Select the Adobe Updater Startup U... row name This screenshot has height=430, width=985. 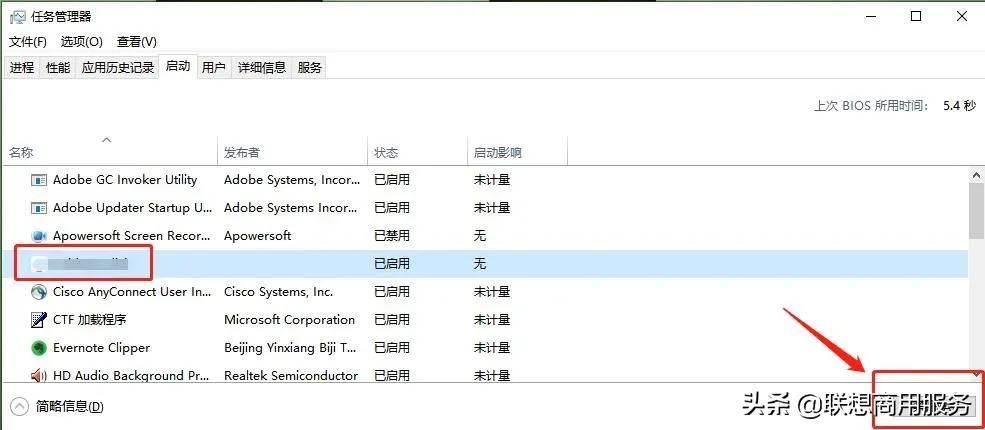(133, 208)
